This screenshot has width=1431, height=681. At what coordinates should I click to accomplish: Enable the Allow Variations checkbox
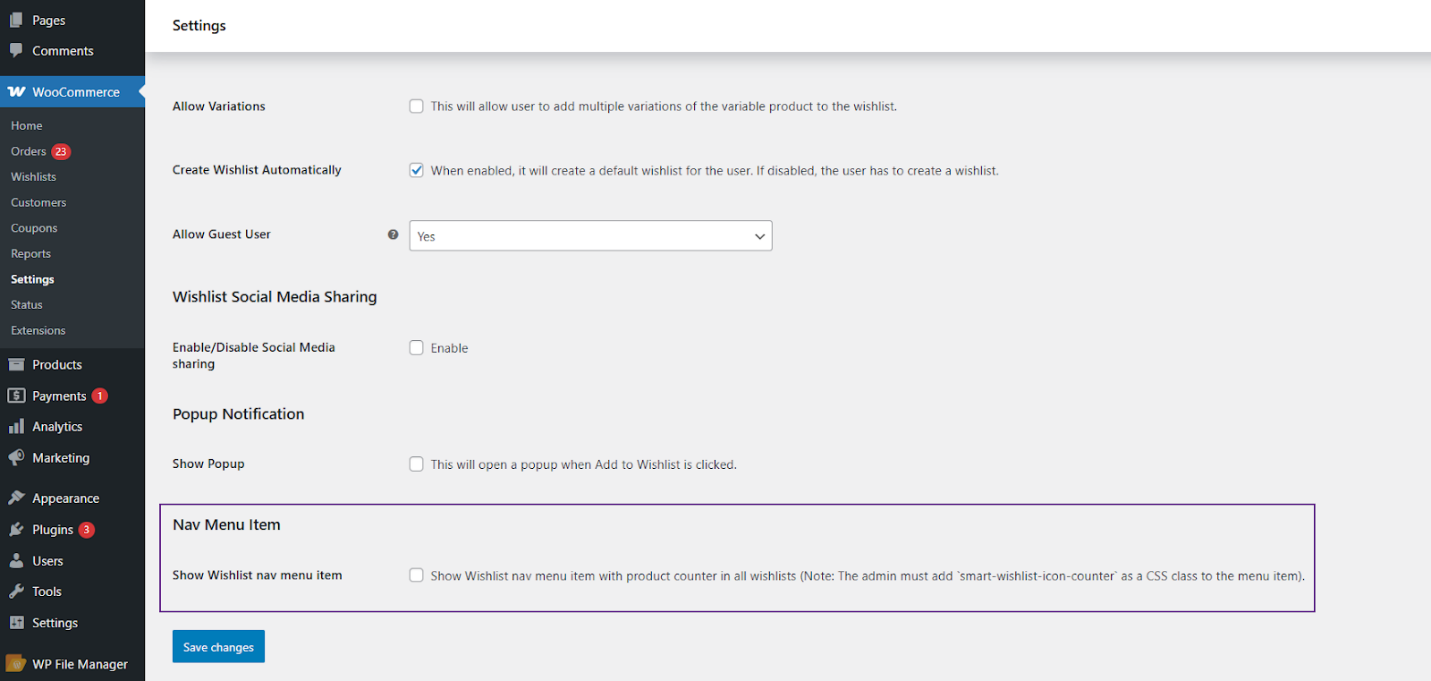click(416, 105)
